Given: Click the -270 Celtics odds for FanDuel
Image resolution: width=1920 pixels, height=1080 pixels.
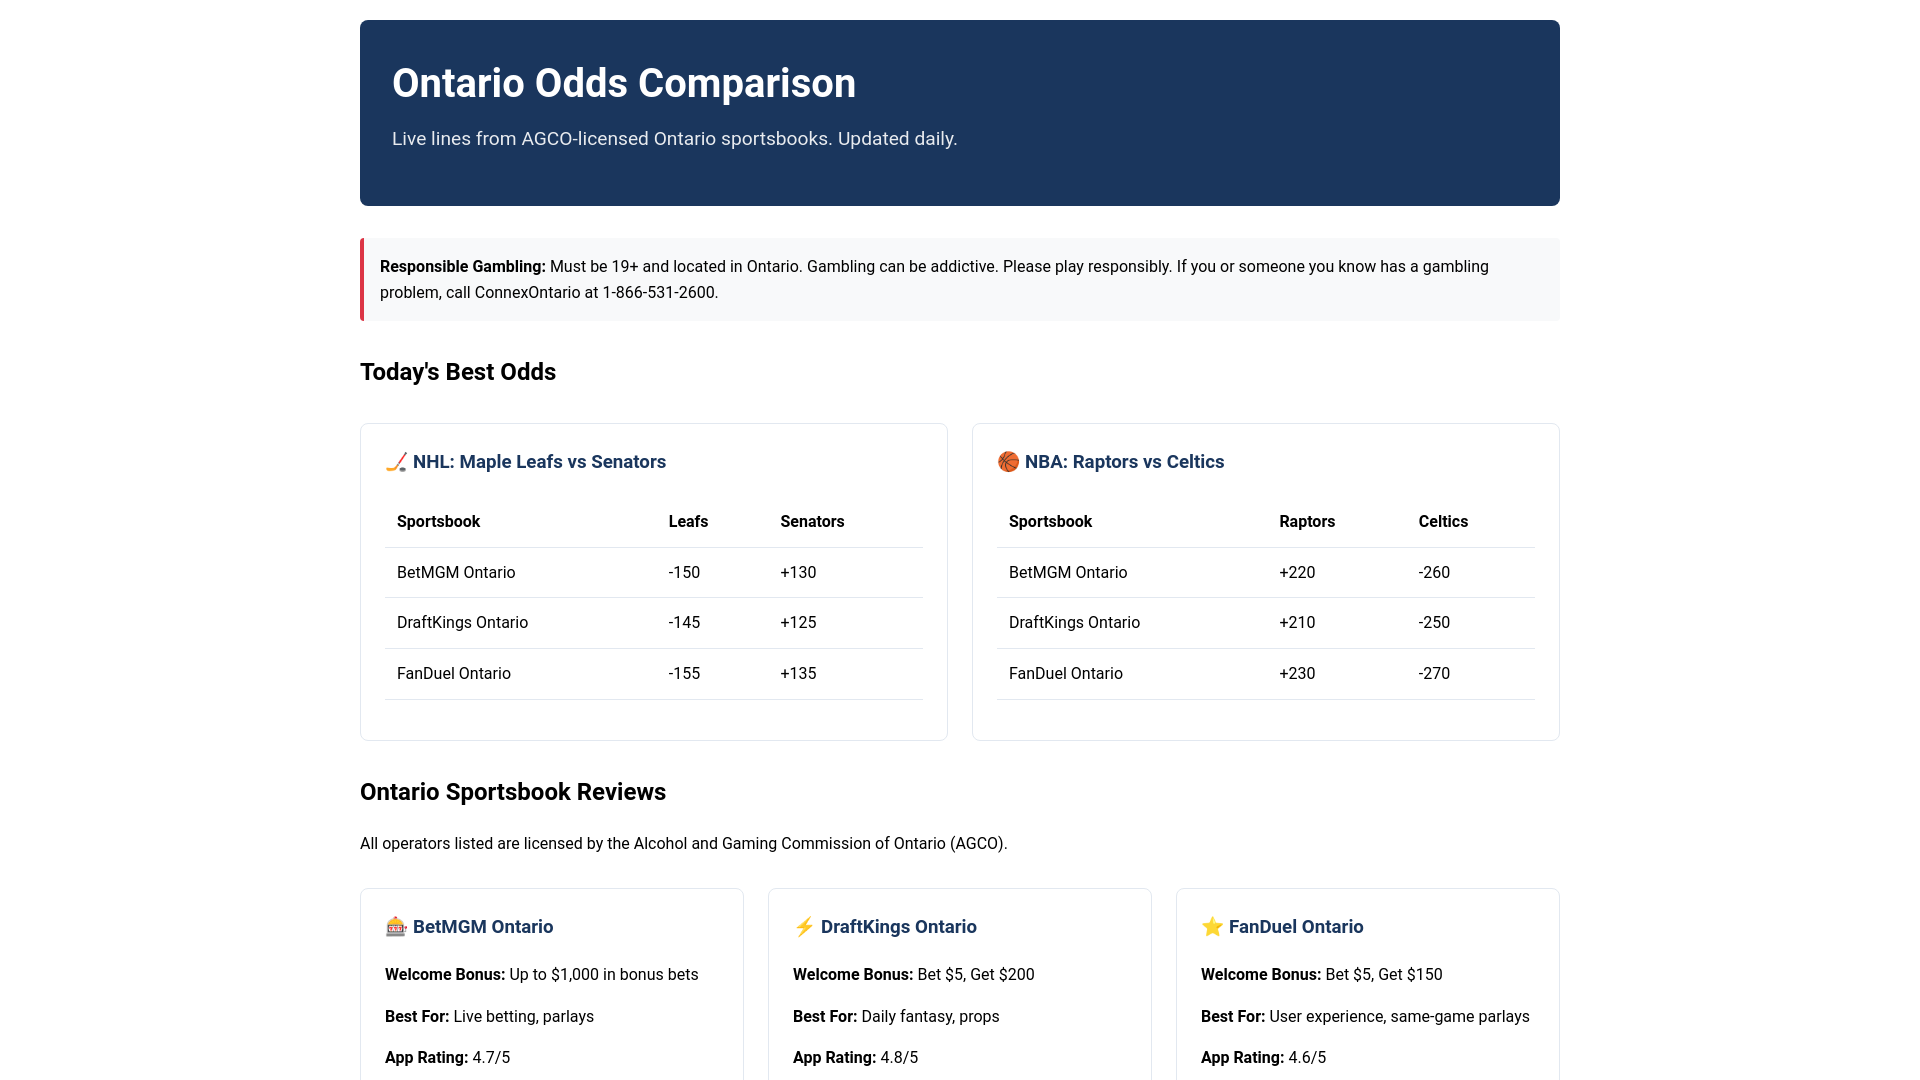Looking at the screenshot, I should (x=1434, y=674).
